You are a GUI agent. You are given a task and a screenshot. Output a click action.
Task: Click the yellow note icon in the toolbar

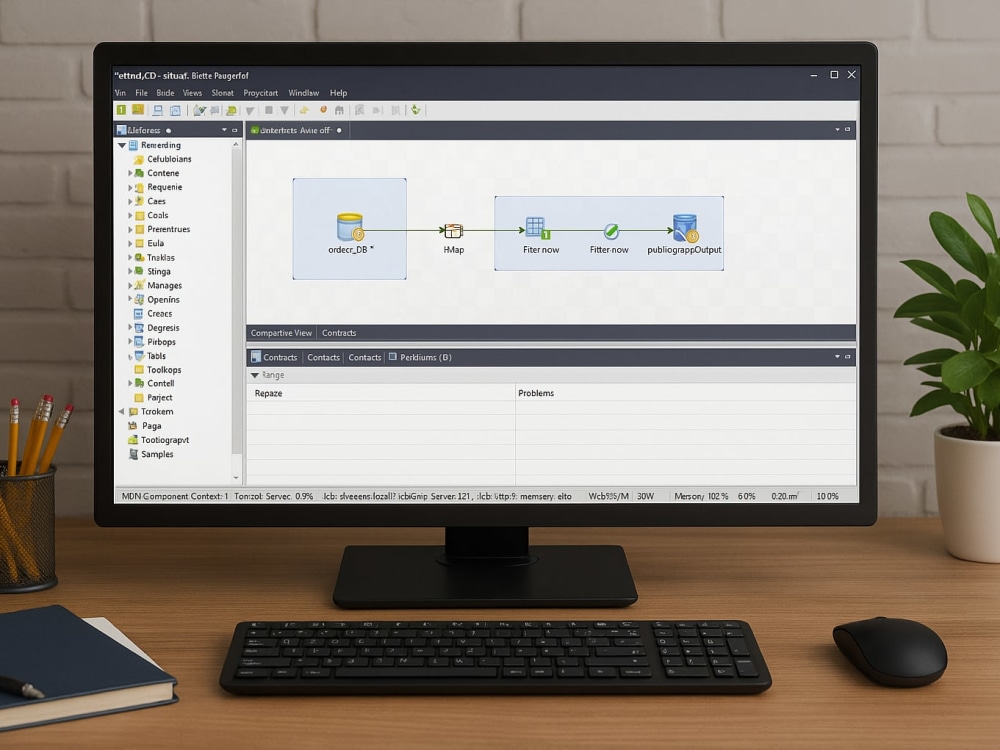(138, 110)
